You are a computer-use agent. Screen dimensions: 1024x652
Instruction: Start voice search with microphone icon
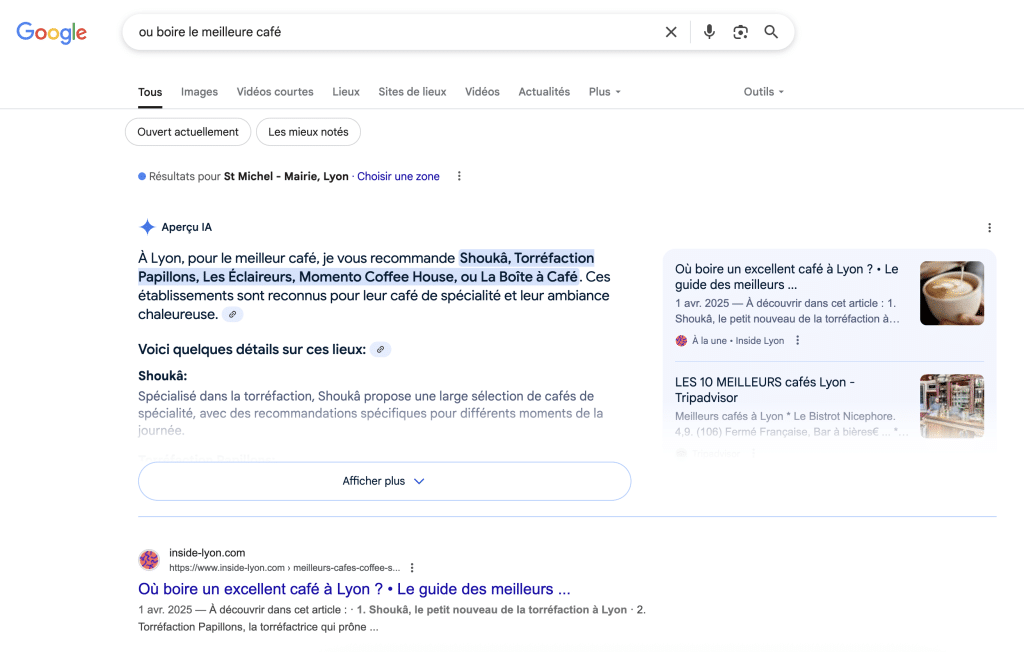(x=709, y=32)
